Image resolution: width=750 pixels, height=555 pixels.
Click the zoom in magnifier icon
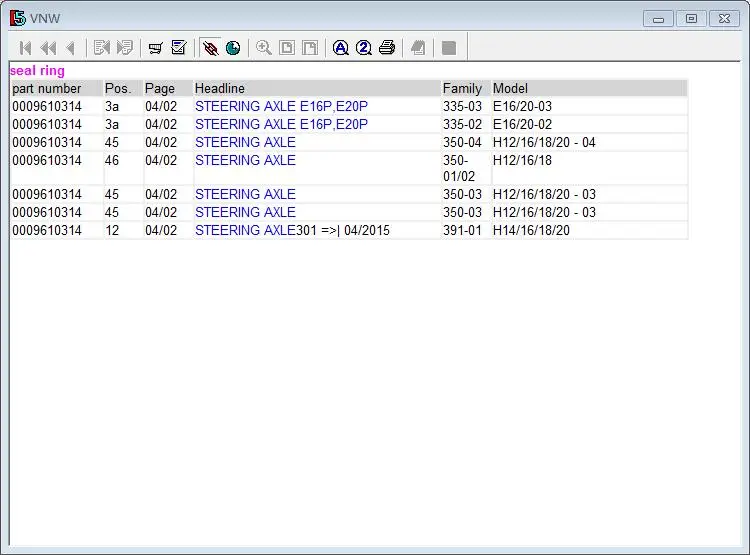[264, 48]
